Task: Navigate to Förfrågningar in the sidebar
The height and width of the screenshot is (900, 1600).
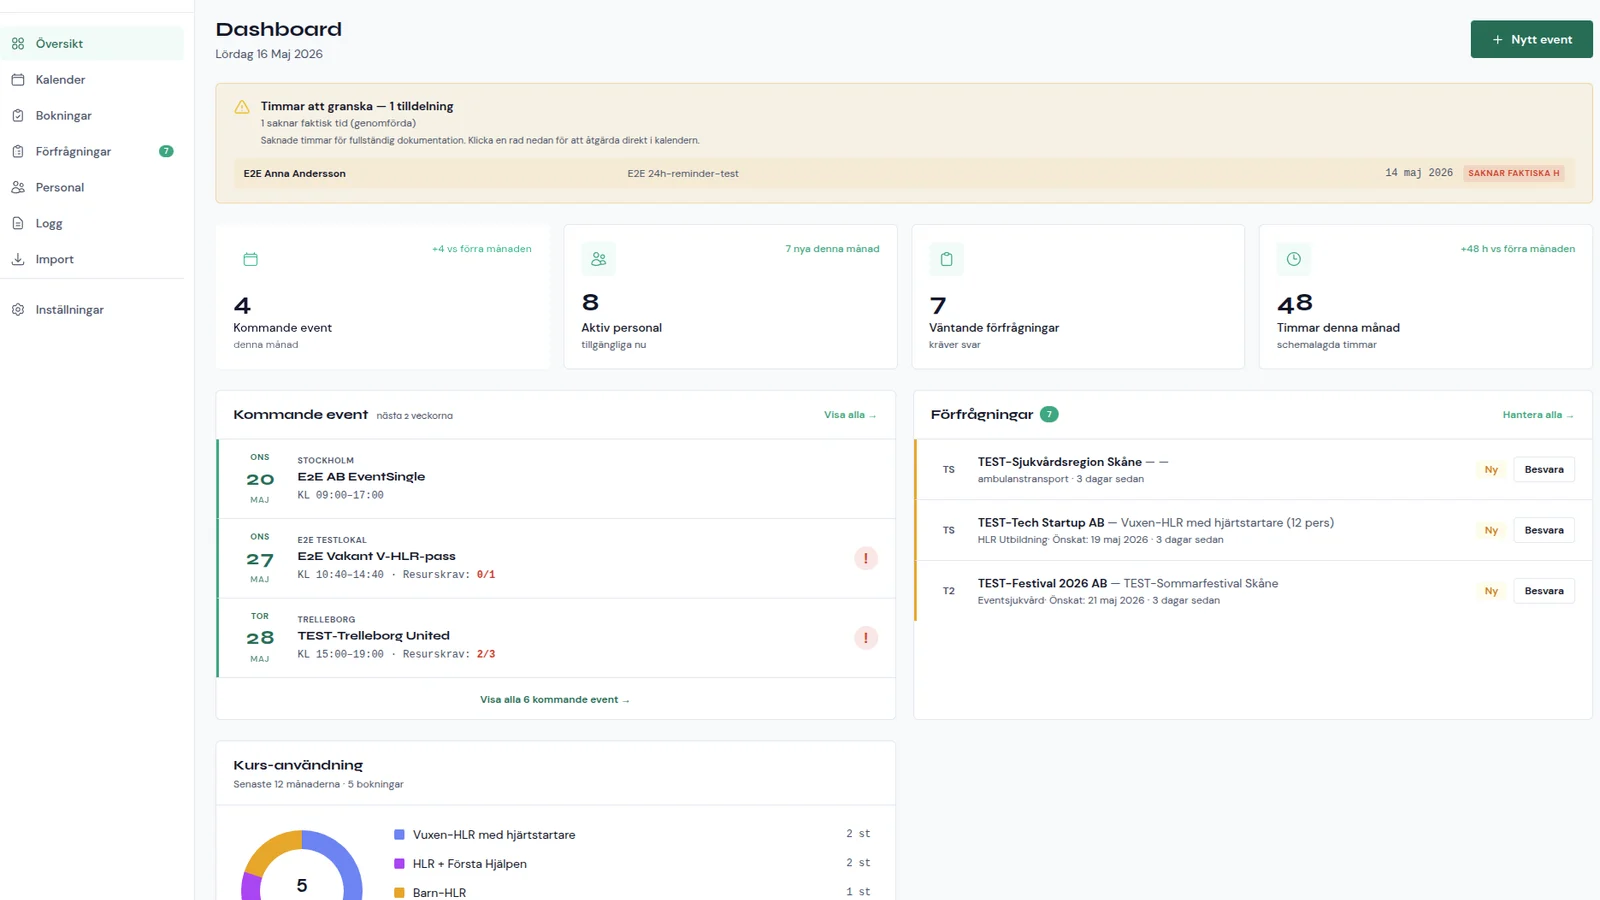Action: [92, 152]
